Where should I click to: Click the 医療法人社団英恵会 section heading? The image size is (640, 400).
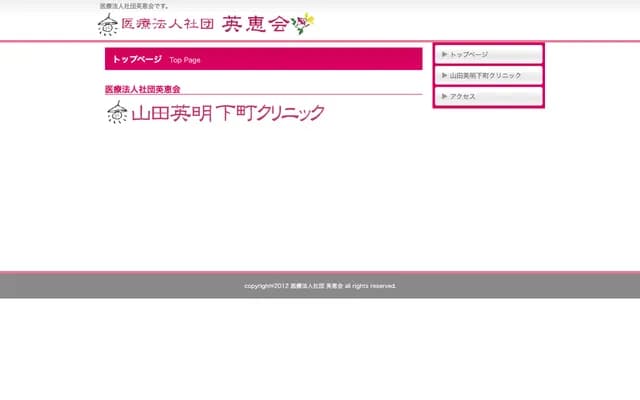149,89
